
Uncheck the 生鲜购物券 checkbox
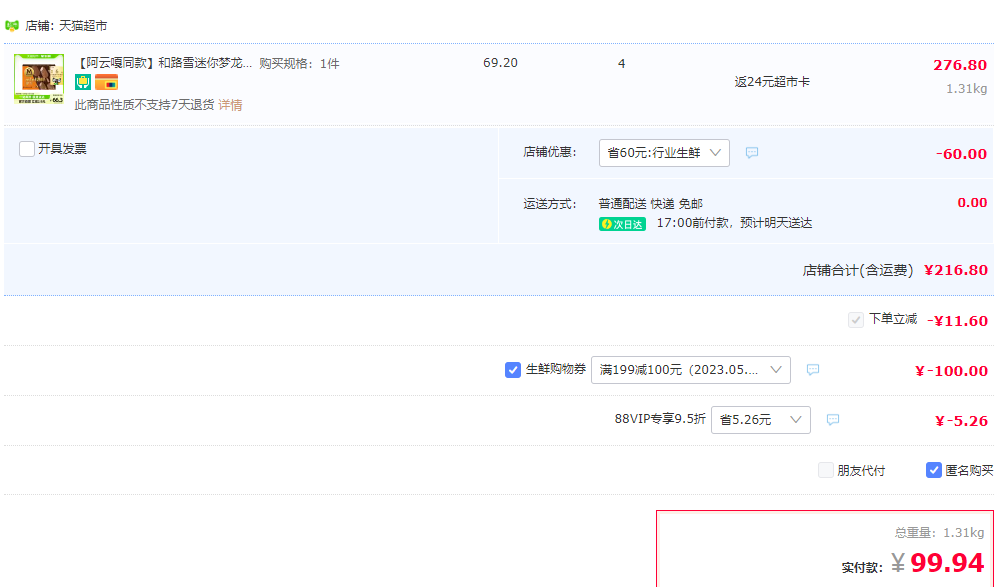(x=513, y=370)
